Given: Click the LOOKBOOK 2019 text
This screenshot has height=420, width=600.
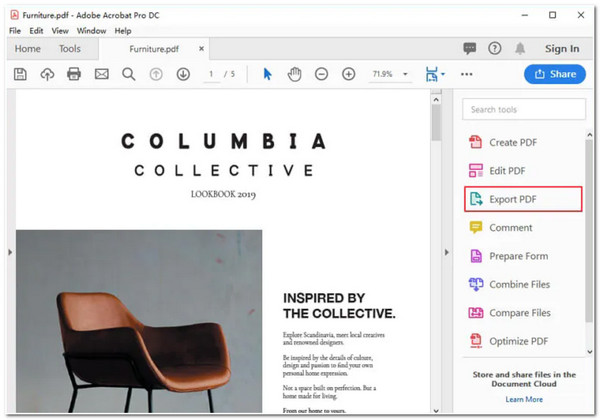Looking at the screenshot, I should click(223, 194).
